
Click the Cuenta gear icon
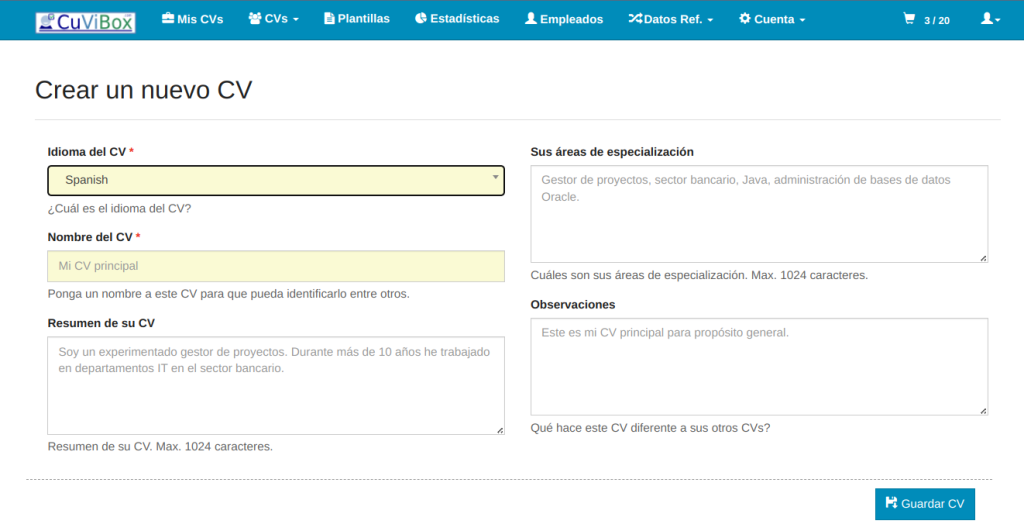coord(744,19)
